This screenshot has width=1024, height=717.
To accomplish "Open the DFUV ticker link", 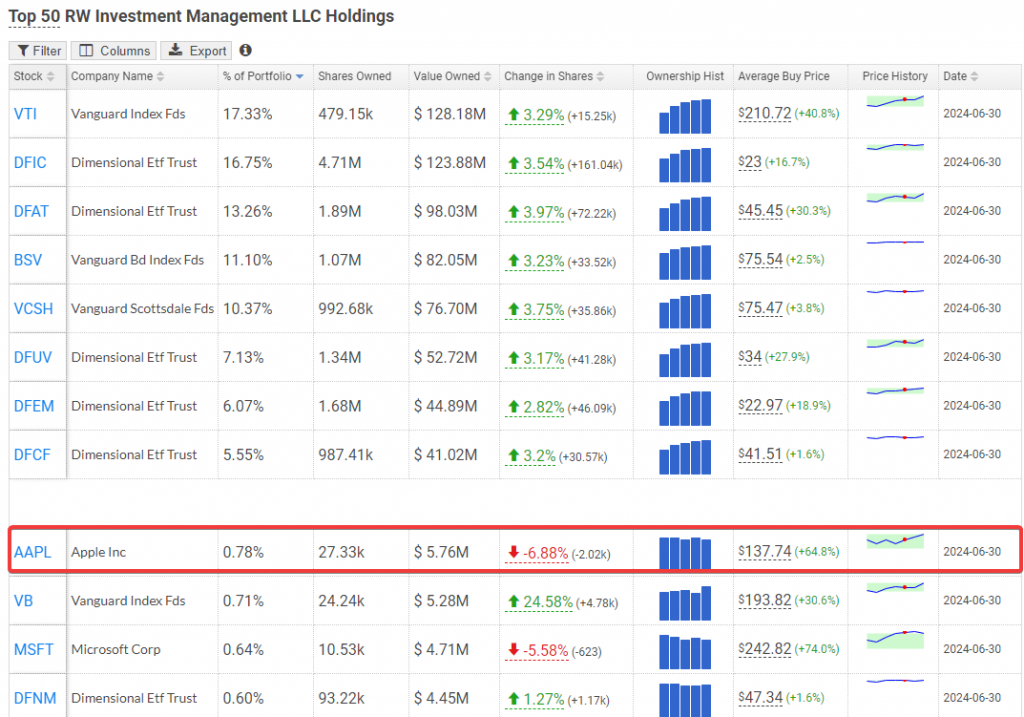I will [33, 357].
